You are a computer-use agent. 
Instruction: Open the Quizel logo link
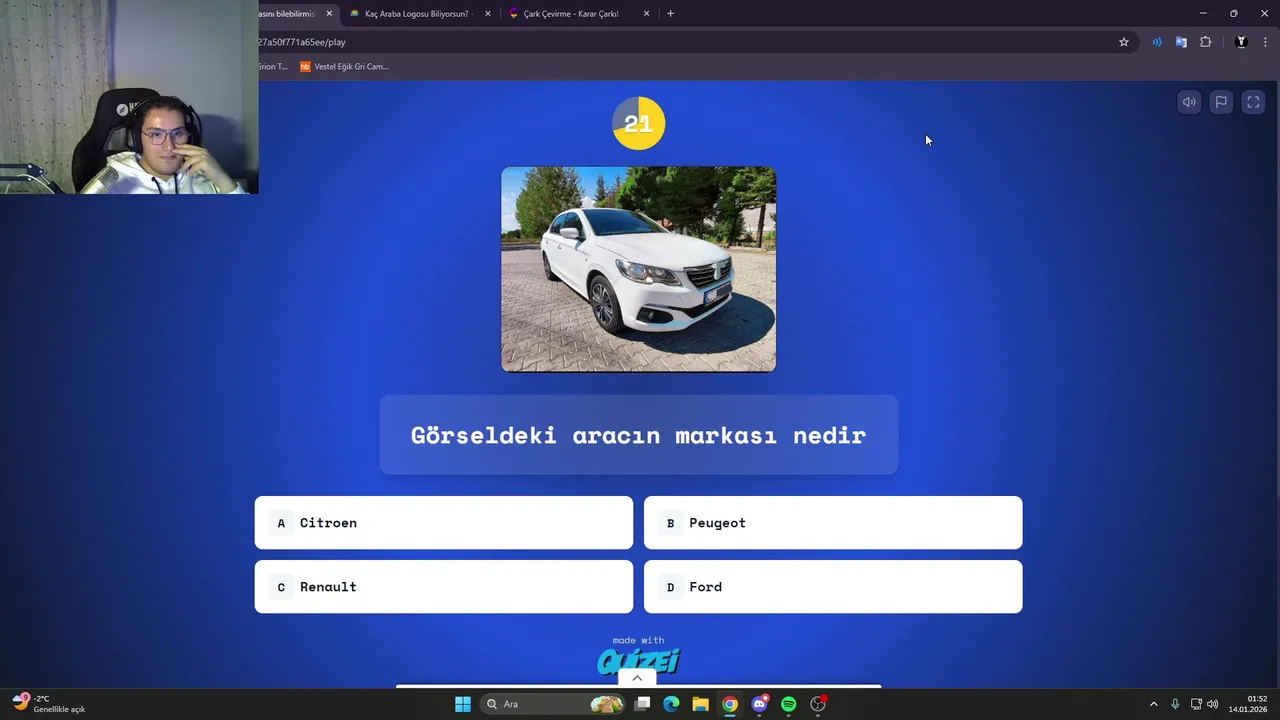point(638,661)
